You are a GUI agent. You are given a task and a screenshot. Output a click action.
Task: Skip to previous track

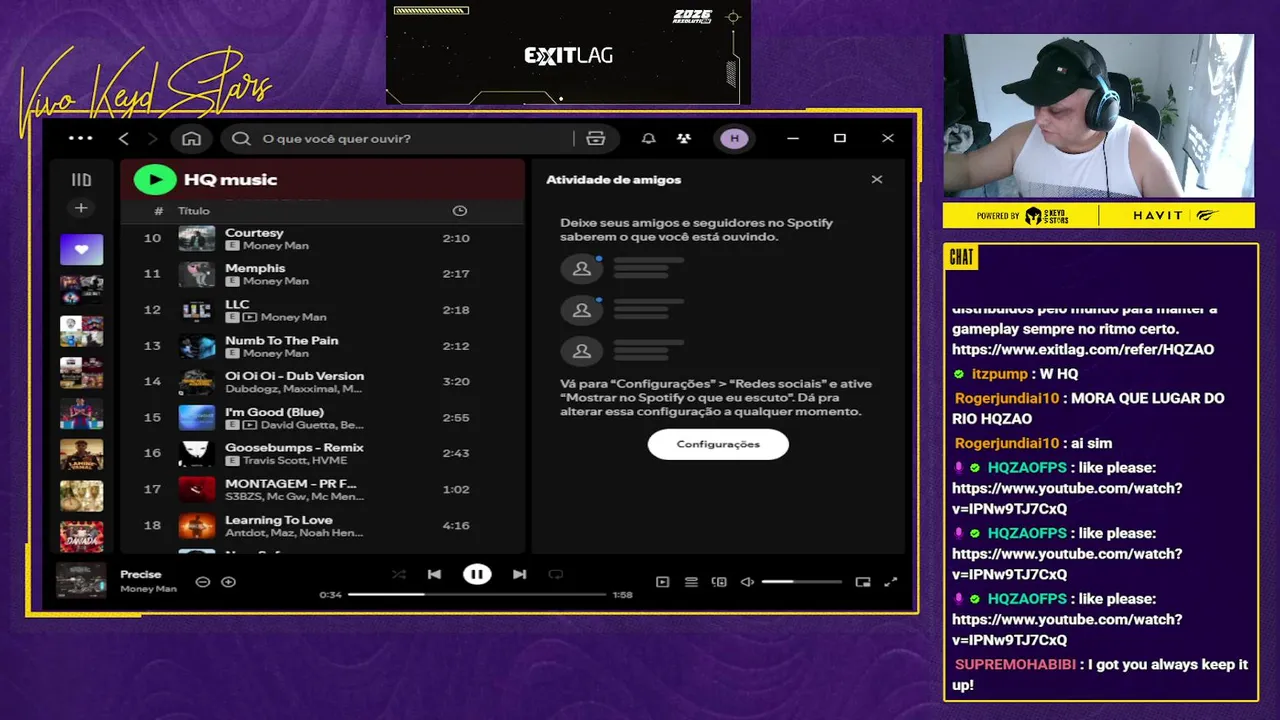(434, 575)
